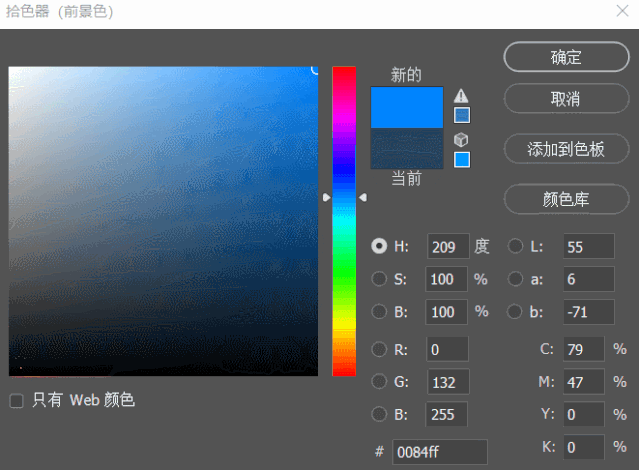This screenshot has width=639, height=470.
Task: Click the M value field showing 47
Action: pos(584,382)
